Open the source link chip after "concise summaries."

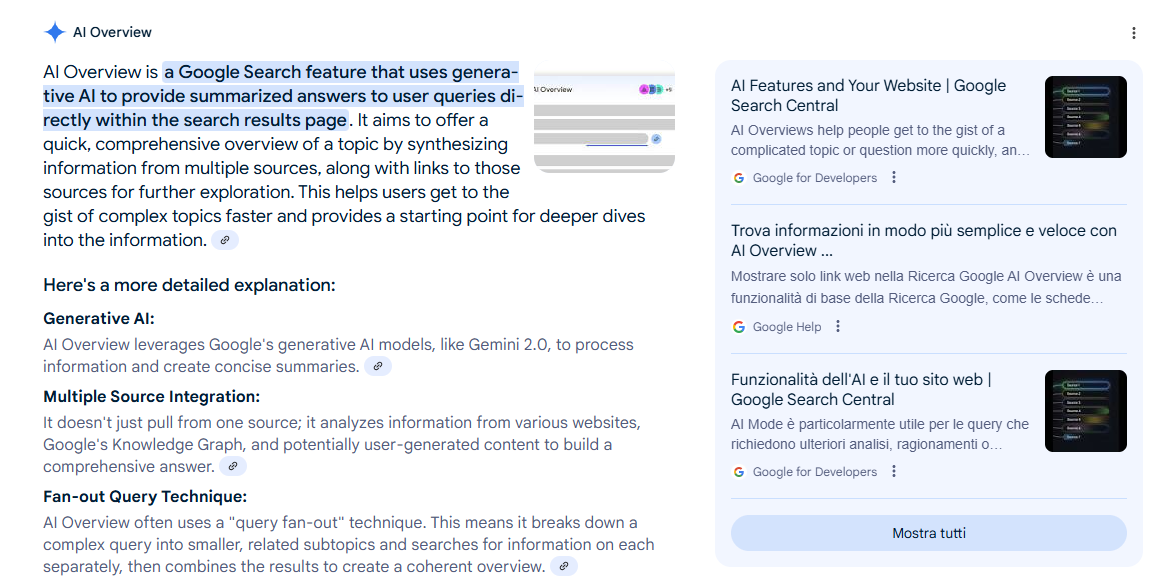coord(378,366)
